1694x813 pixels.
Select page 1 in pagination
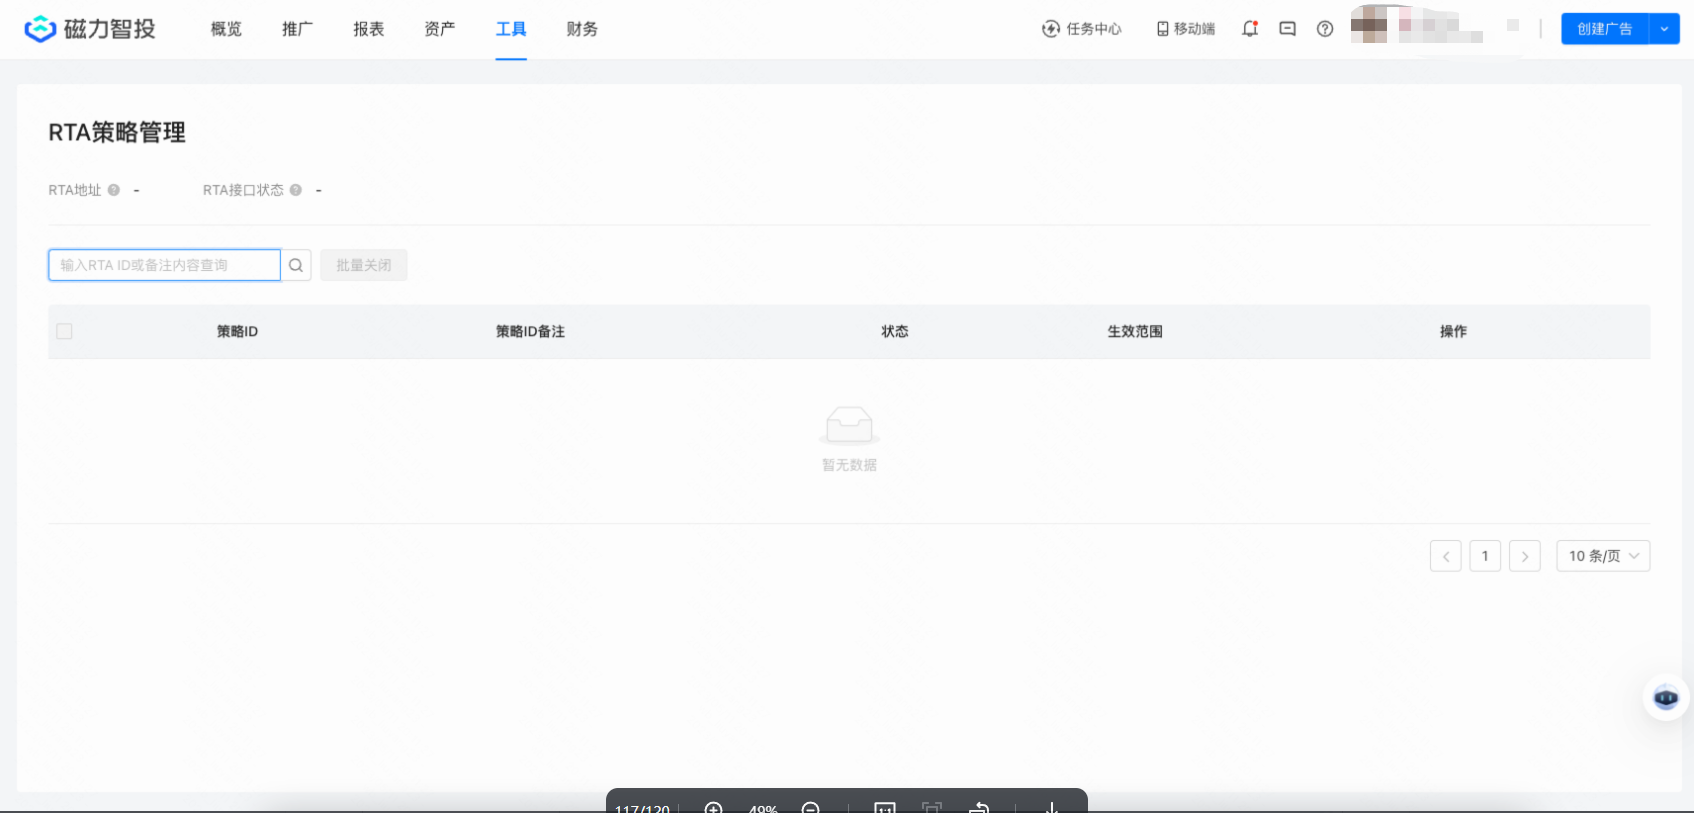1485,556
